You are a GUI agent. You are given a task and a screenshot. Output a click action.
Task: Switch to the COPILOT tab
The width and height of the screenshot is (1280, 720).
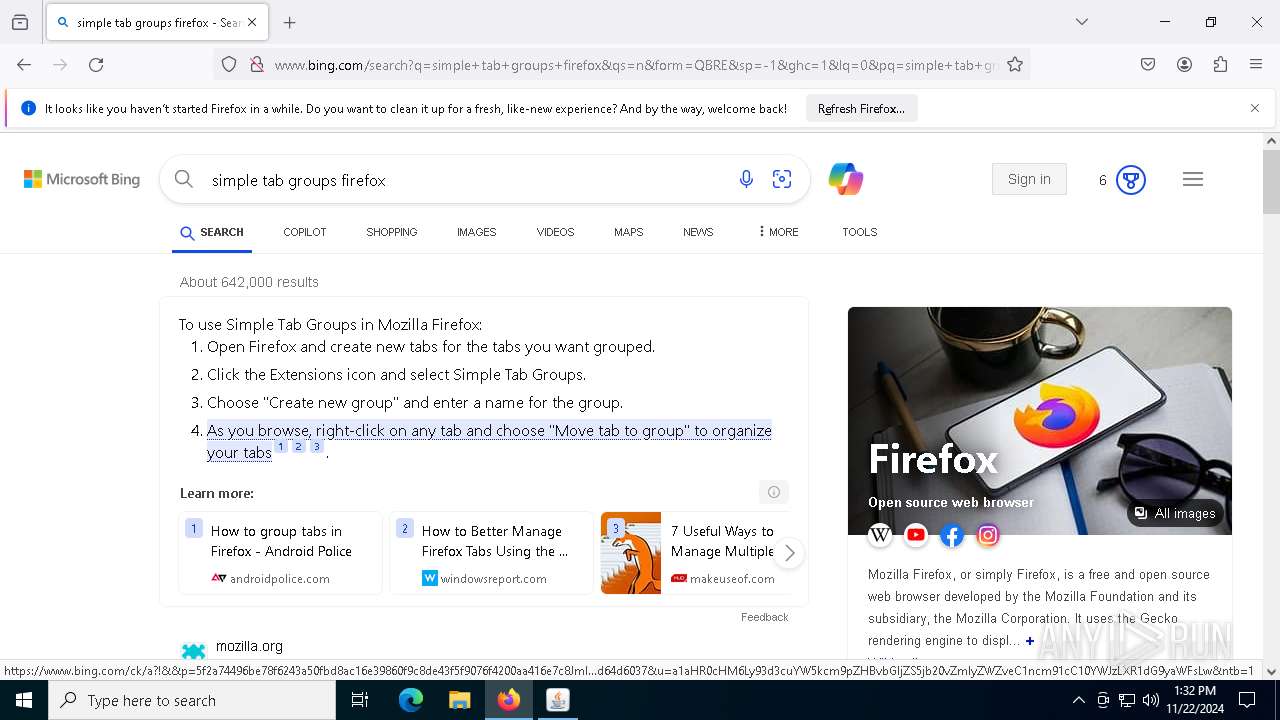click(305, 232)
